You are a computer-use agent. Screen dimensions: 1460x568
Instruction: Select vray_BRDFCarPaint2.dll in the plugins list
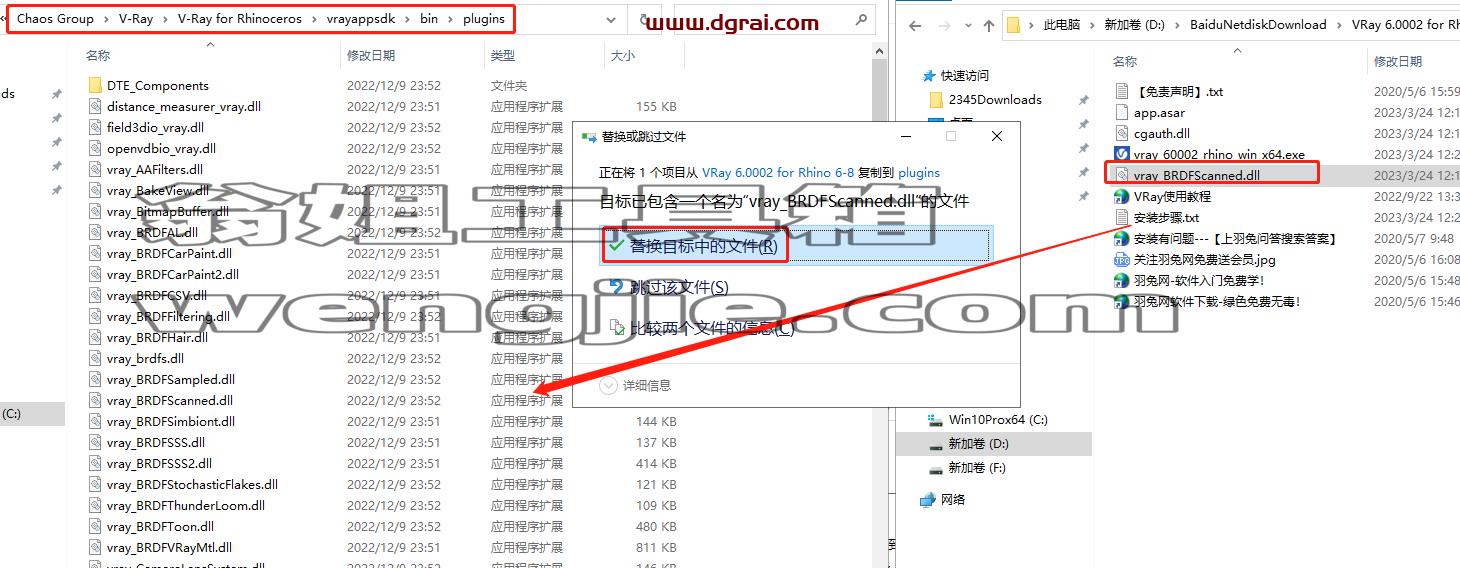173,274
